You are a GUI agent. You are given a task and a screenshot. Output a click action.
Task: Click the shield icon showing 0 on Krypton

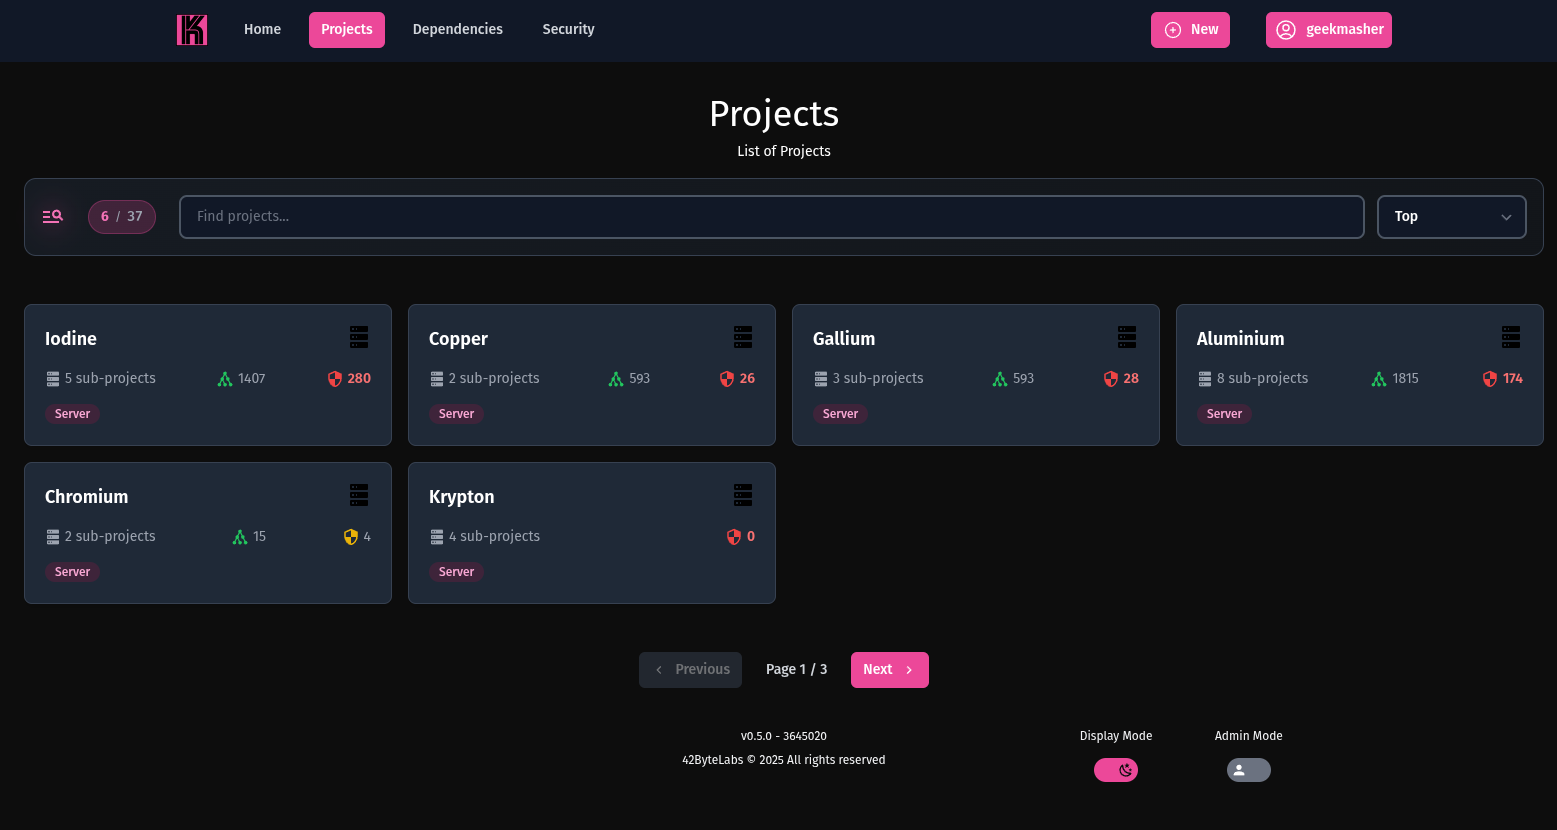pos(734,536)
